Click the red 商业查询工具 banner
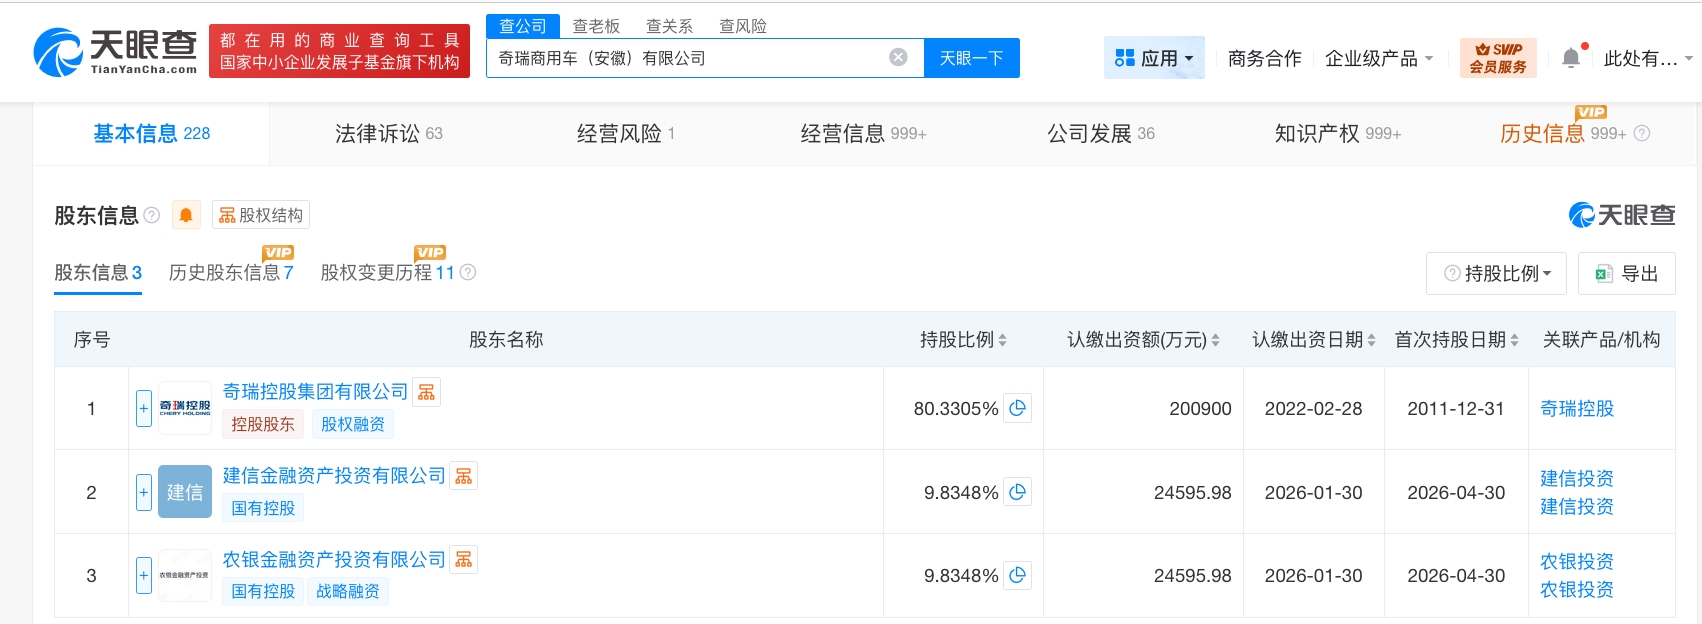Image resolution: width=1702 pixels, height=624 pixels. tap(339, 51)
